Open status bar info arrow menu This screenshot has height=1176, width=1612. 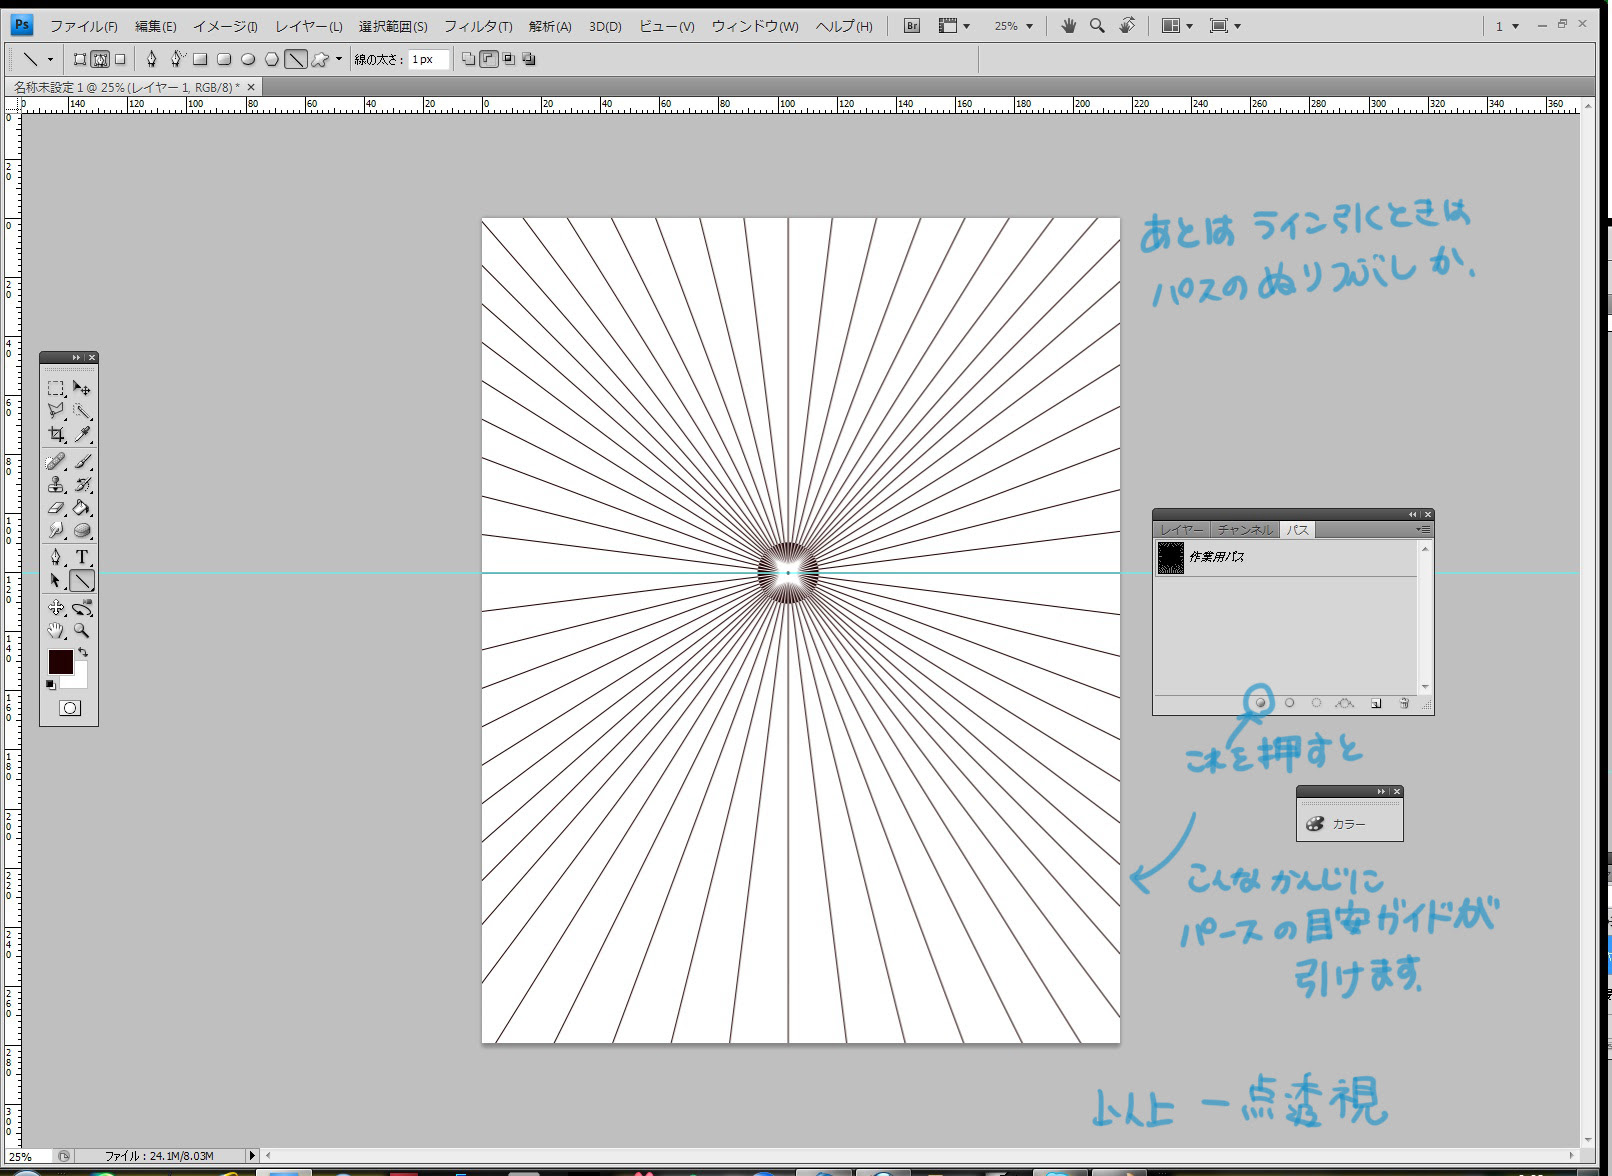252,1156
